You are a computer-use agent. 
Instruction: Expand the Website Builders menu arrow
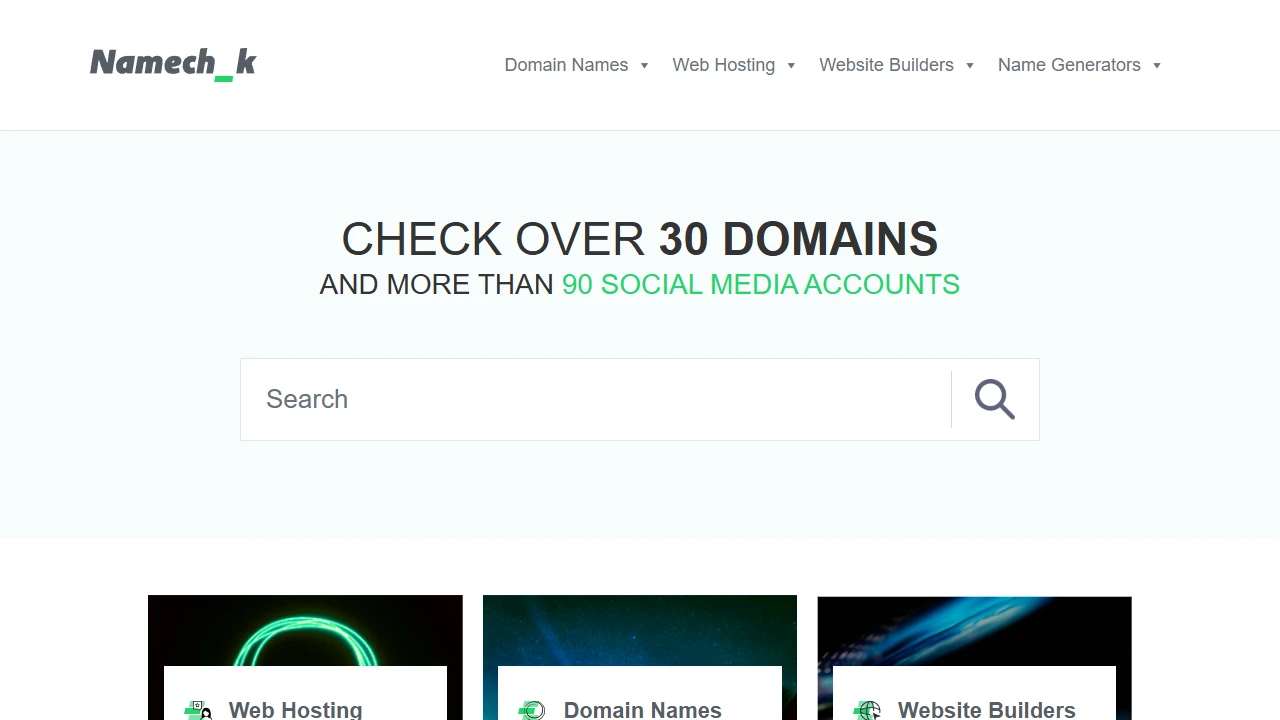pyautogui.click(x=970, y=66)
